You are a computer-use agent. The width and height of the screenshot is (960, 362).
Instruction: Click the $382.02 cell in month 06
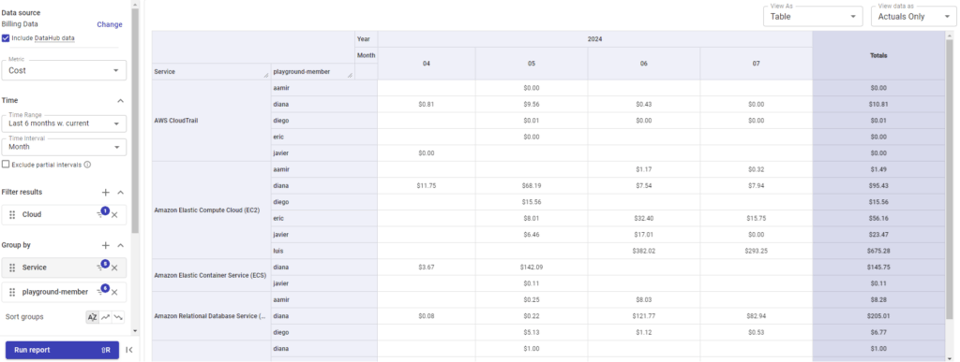[643, 251]
